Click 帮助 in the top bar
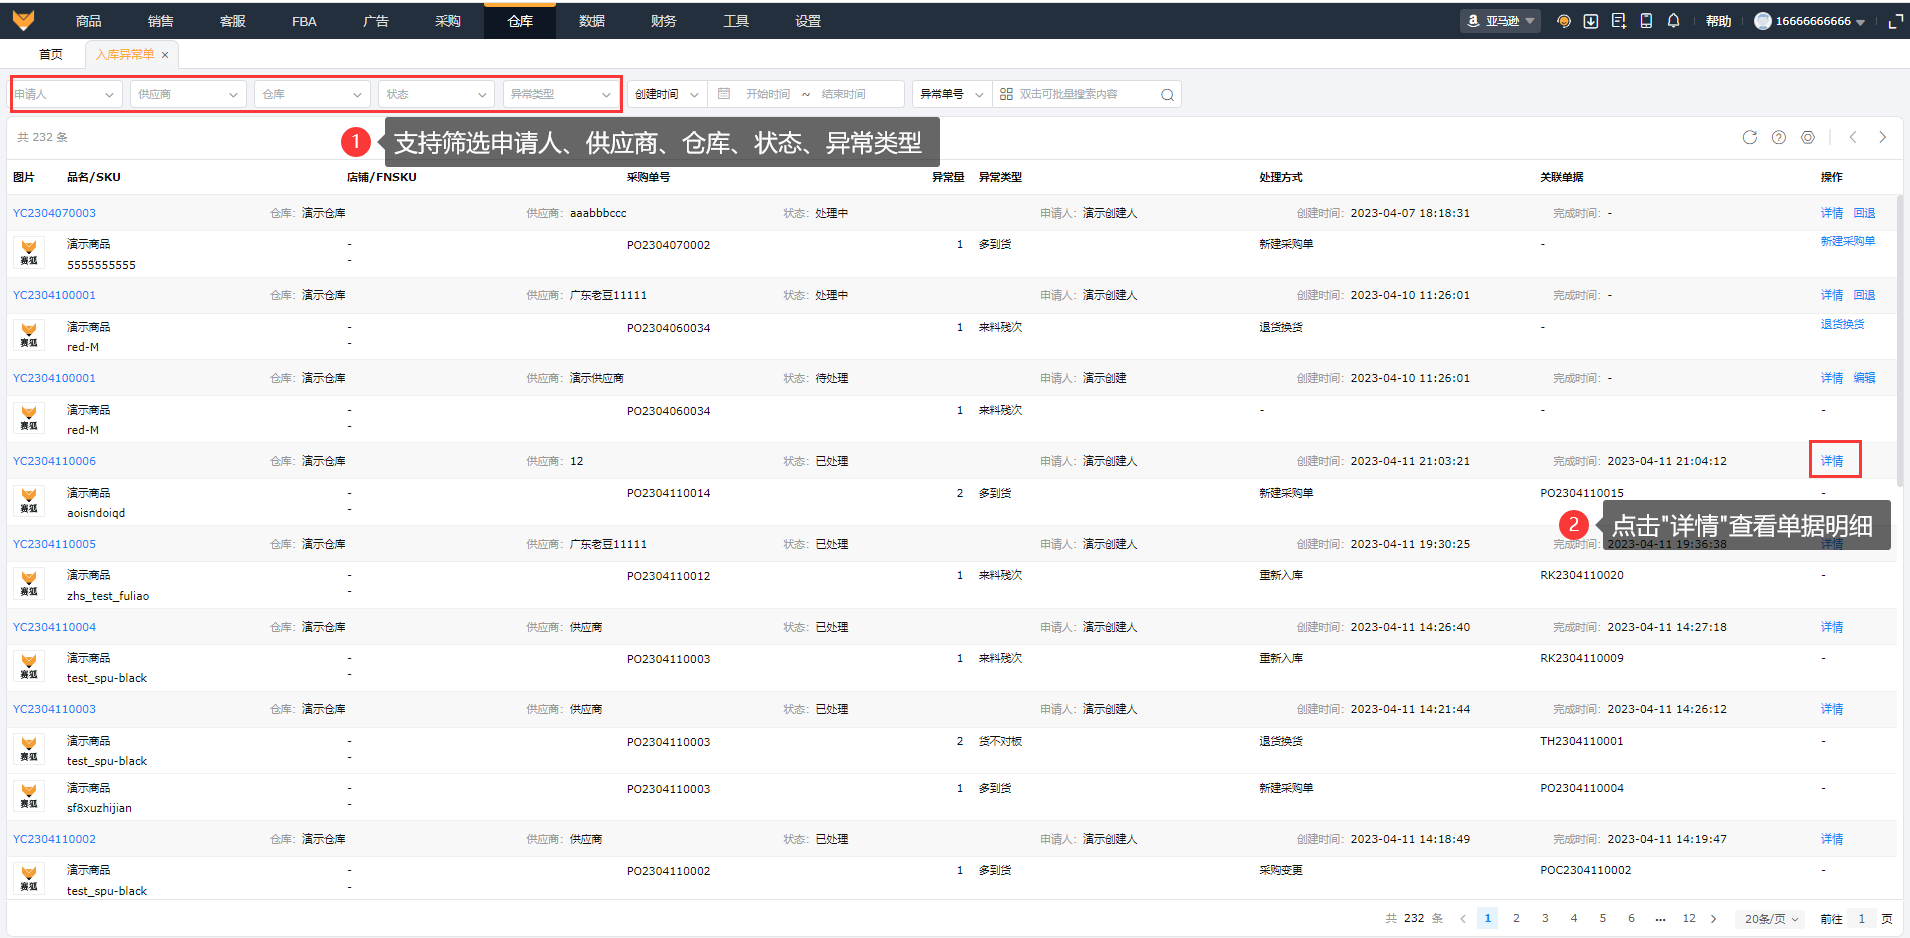 (x=1719, y=21)
